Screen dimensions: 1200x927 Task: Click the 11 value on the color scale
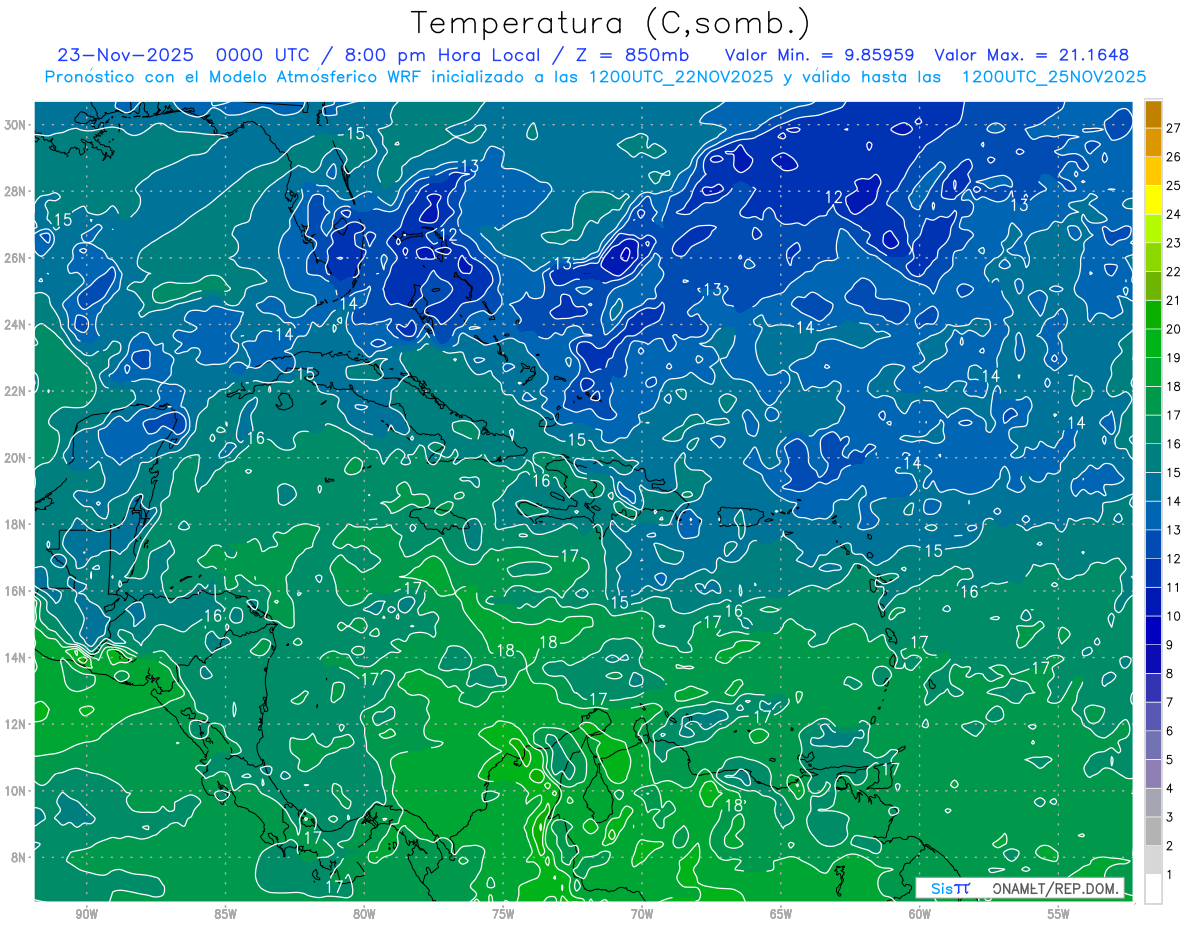tap(1174, 587)
